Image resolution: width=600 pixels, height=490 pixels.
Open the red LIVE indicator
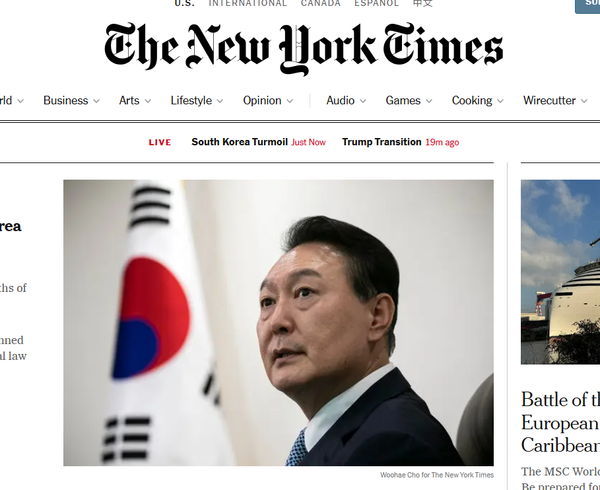click(160, 142)
